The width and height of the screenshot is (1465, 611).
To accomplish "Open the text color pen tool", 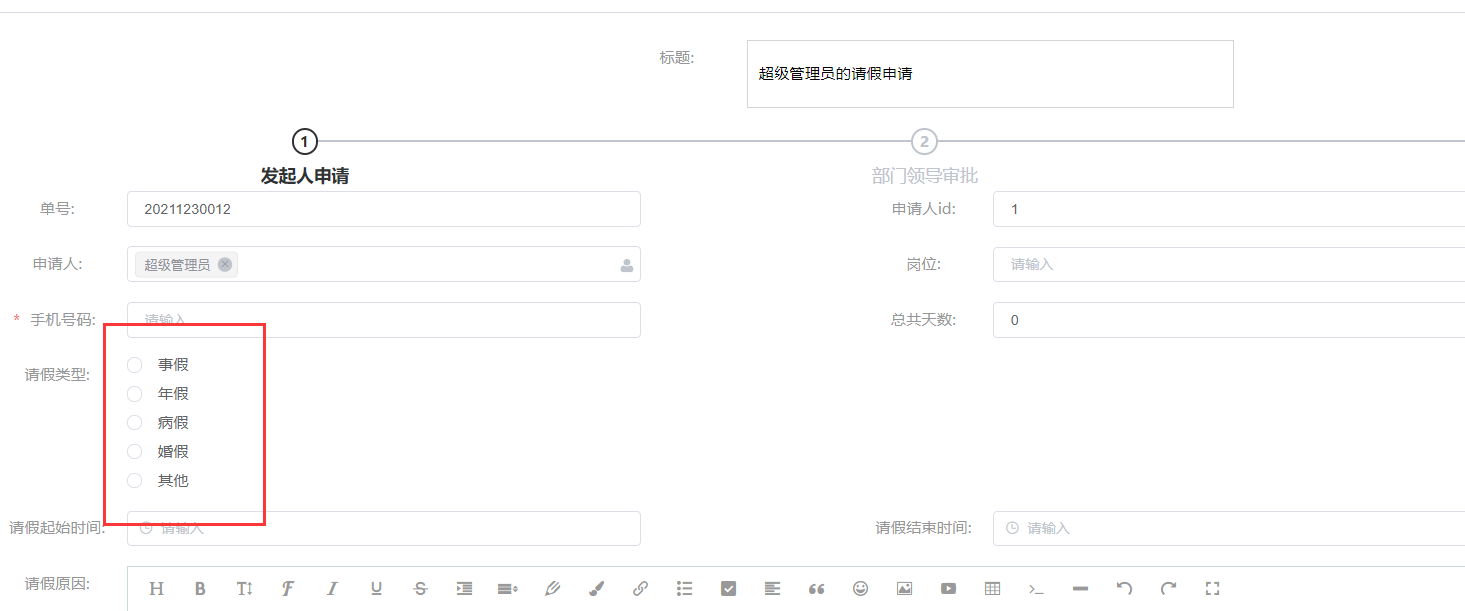I will point(552,589).
